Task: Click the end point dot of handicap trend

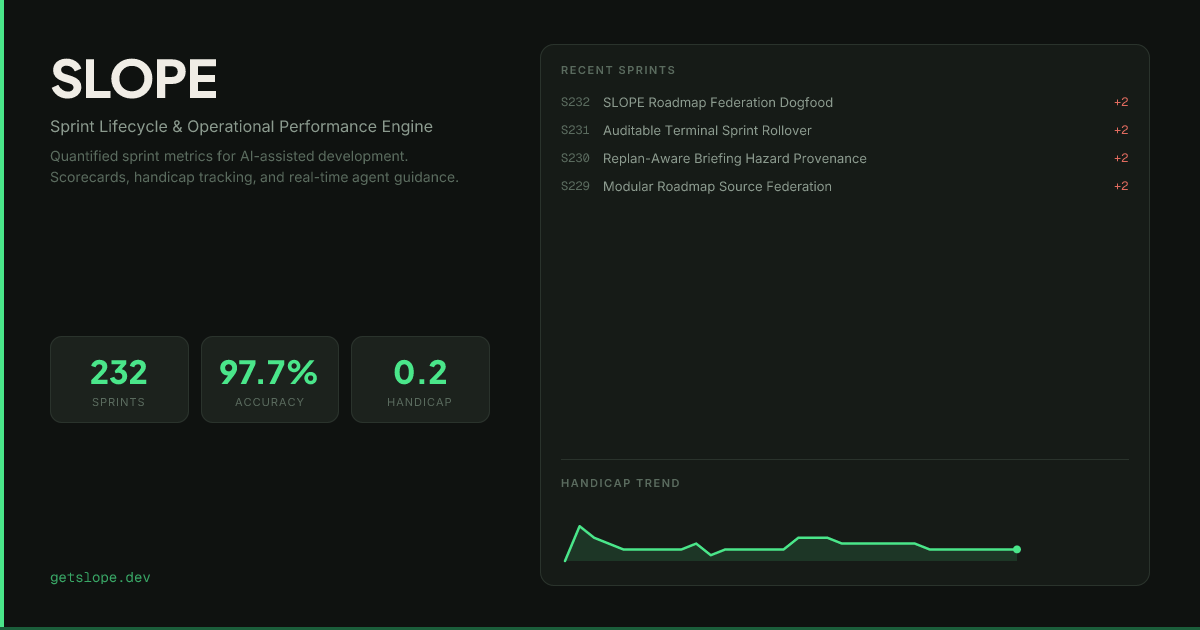Action: [x=1017, y=549]
